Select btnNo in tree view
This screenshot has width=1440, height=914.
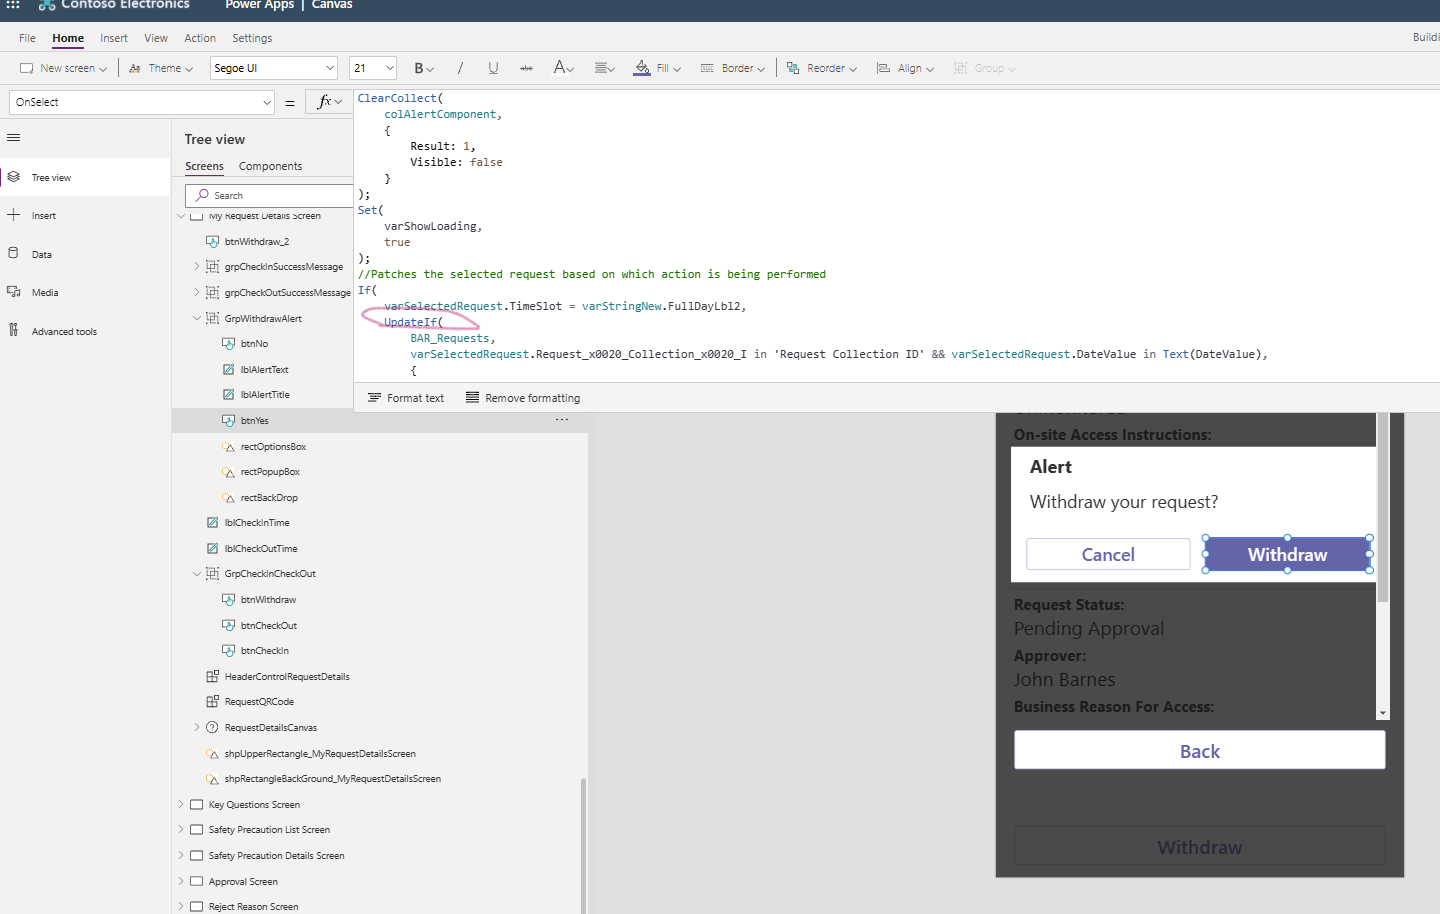254,343
